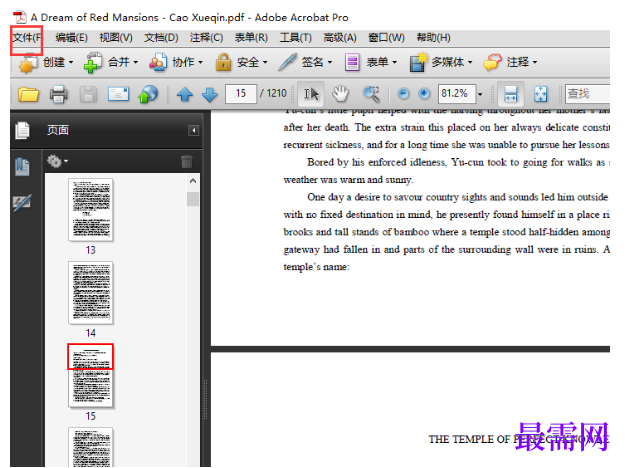
Task: Open the 窗口(W) menu
Action: [386, 38]
